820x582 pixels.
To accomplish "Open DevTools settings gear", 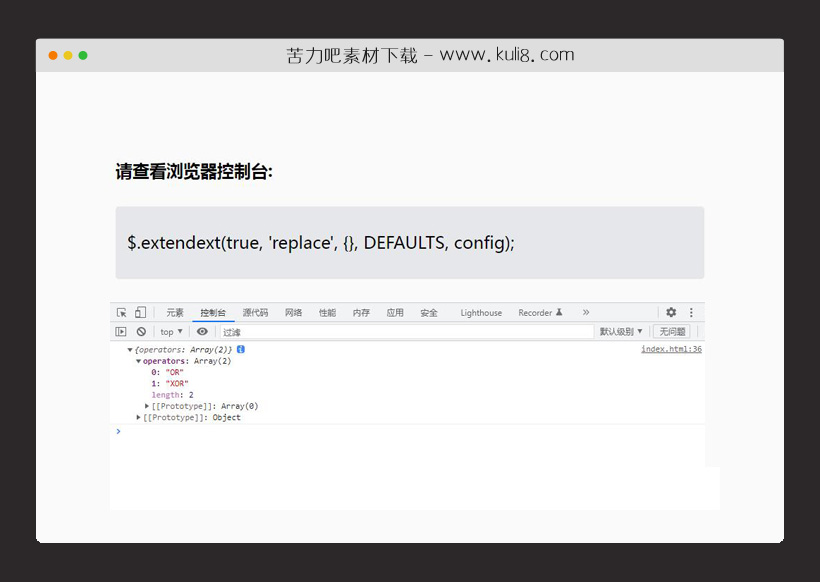I will (x=671, y=311).
